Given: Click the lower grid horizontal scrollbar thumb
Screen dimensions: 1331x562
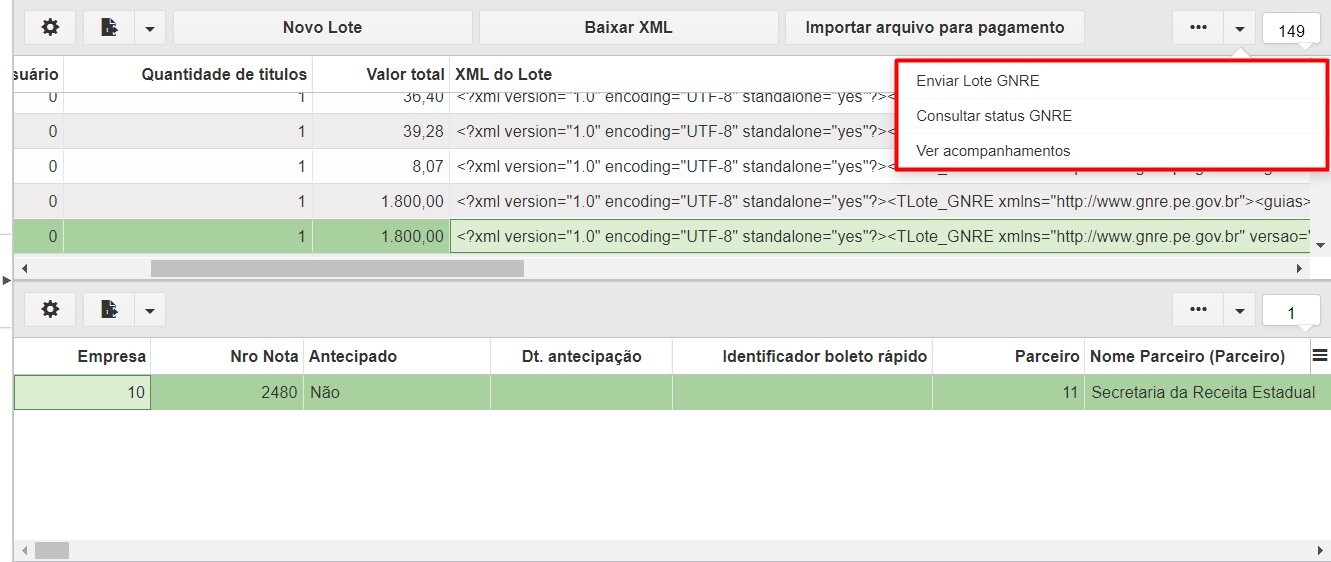Looking at the screenshot, I should click(x=52, y=550).
